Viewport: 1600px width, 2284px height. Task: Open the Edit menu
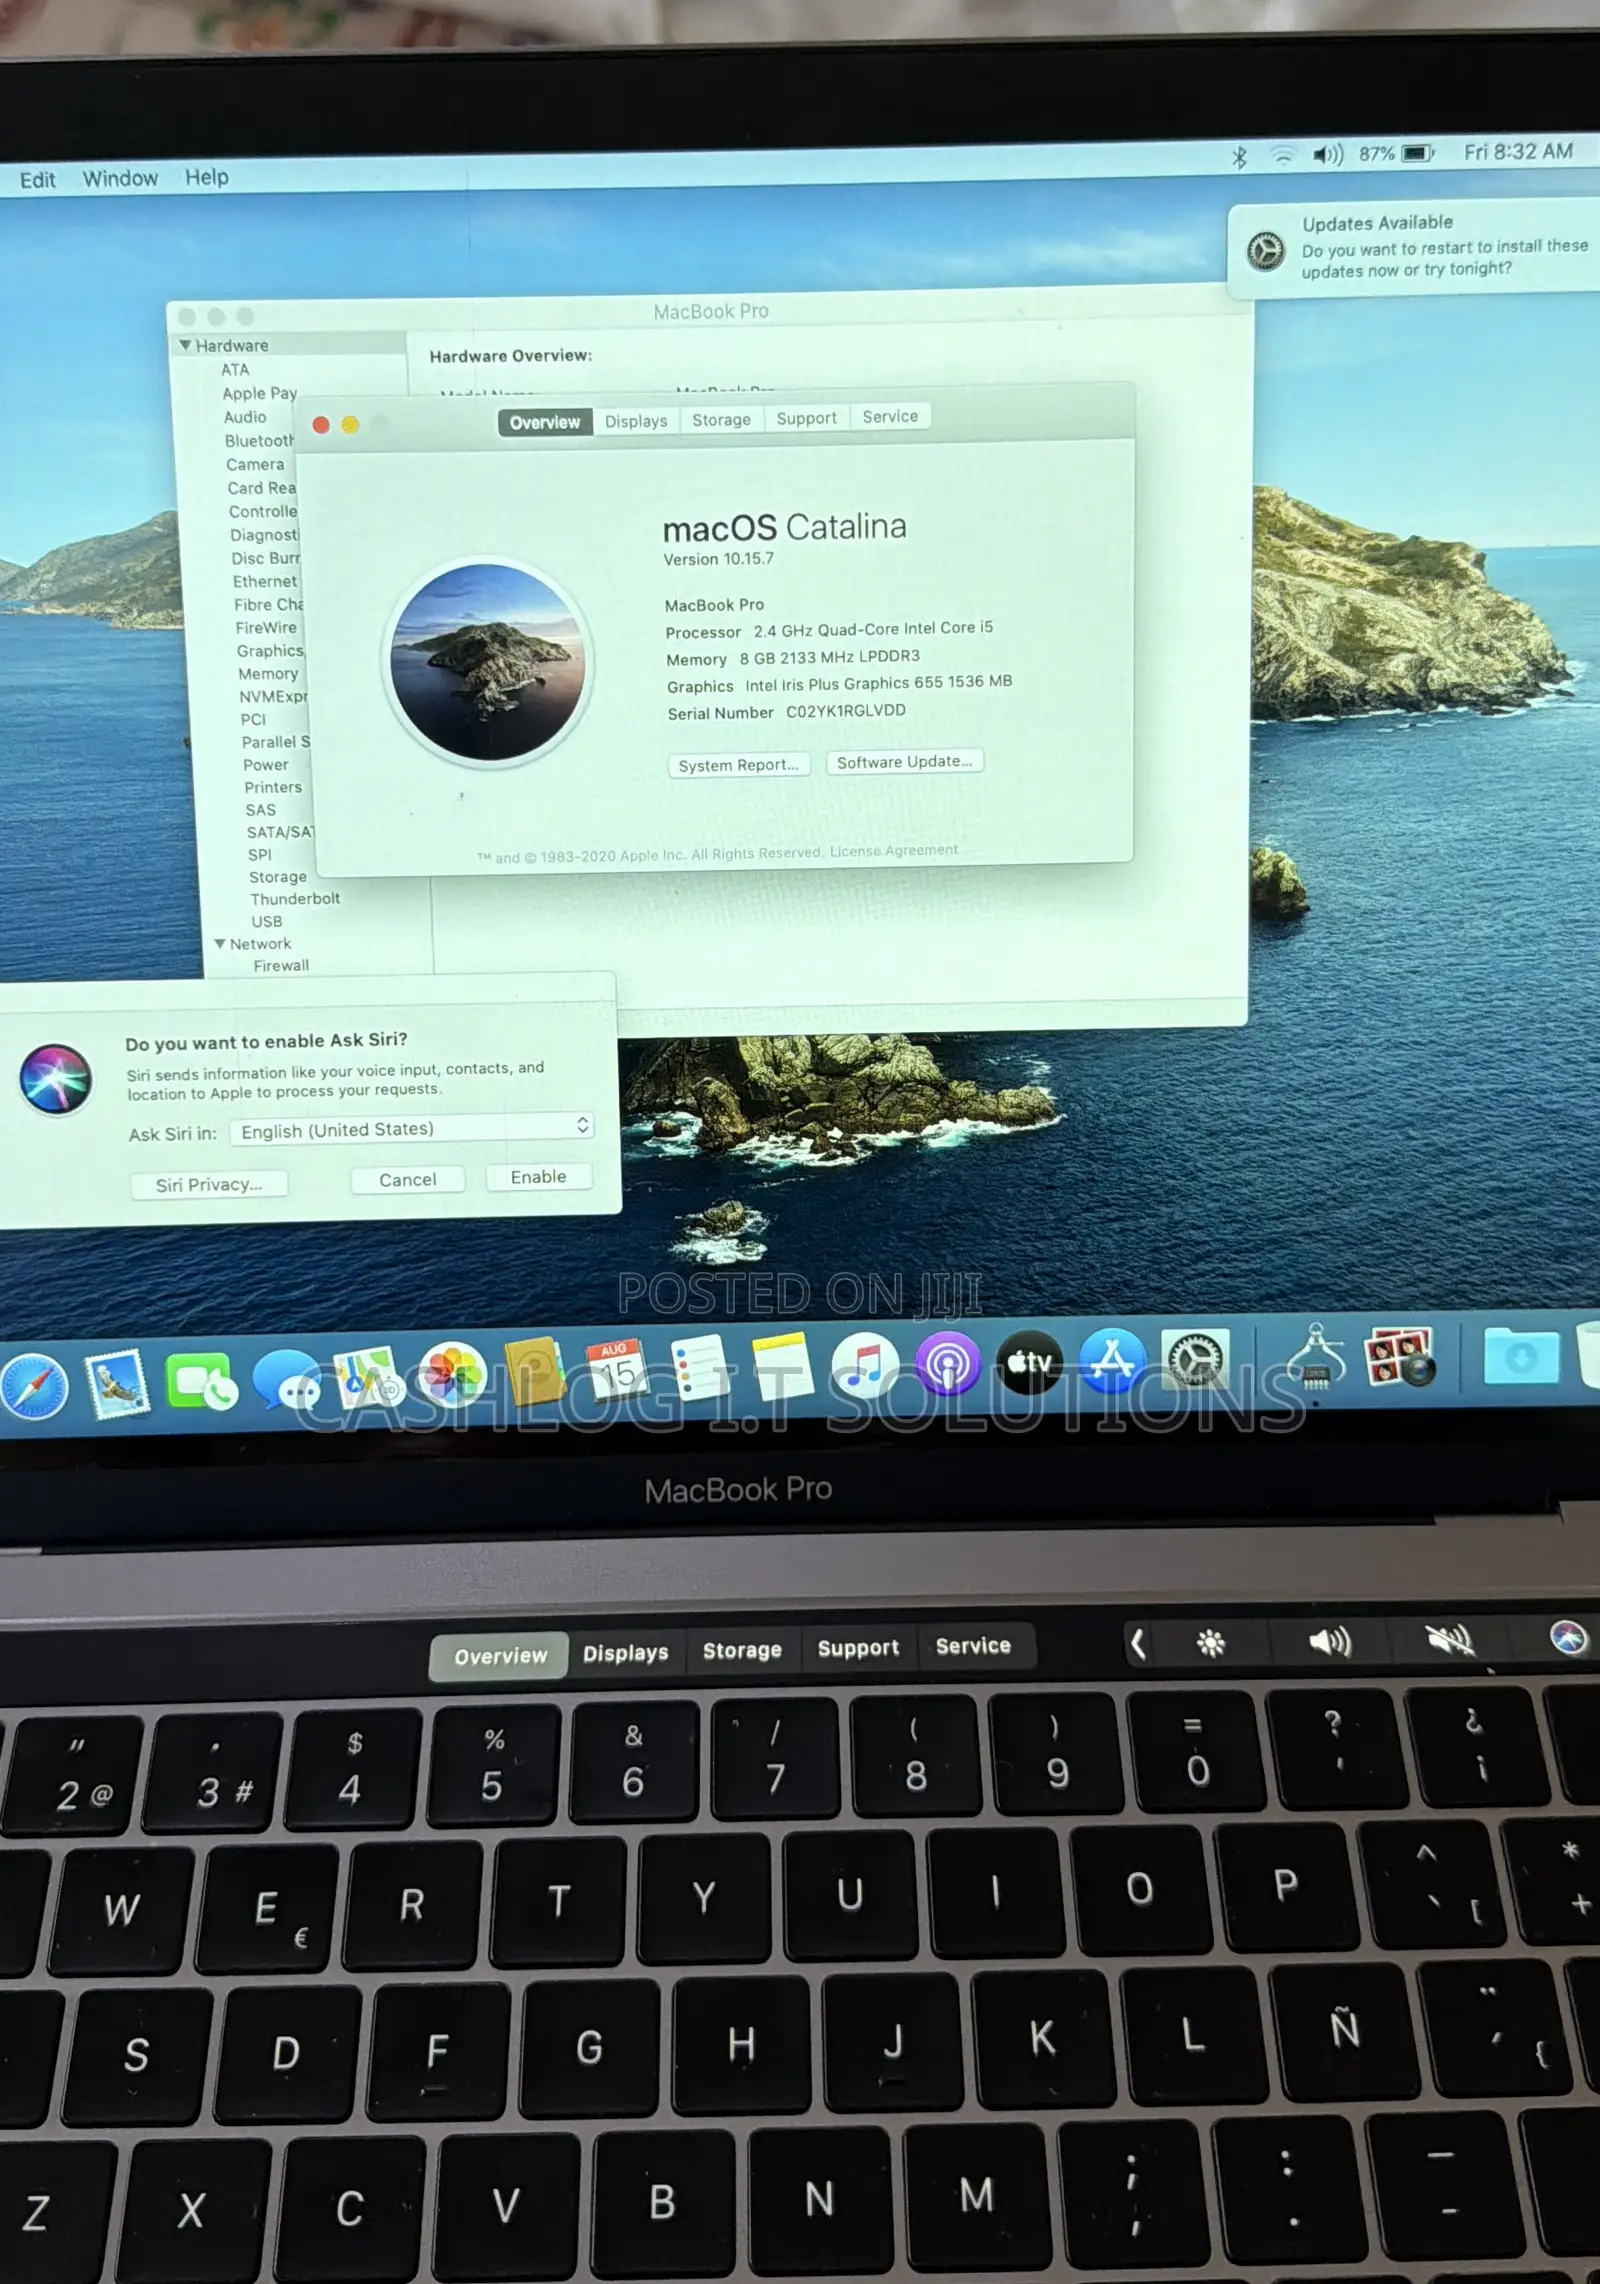(x=38, y=180)
